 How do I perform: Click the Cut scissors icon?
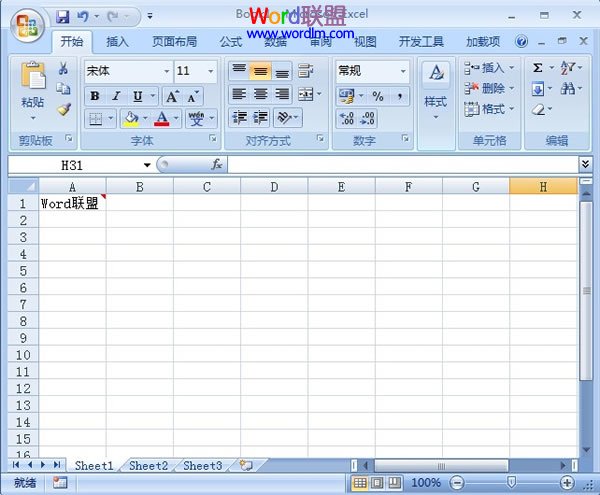(x=63, y=69)
